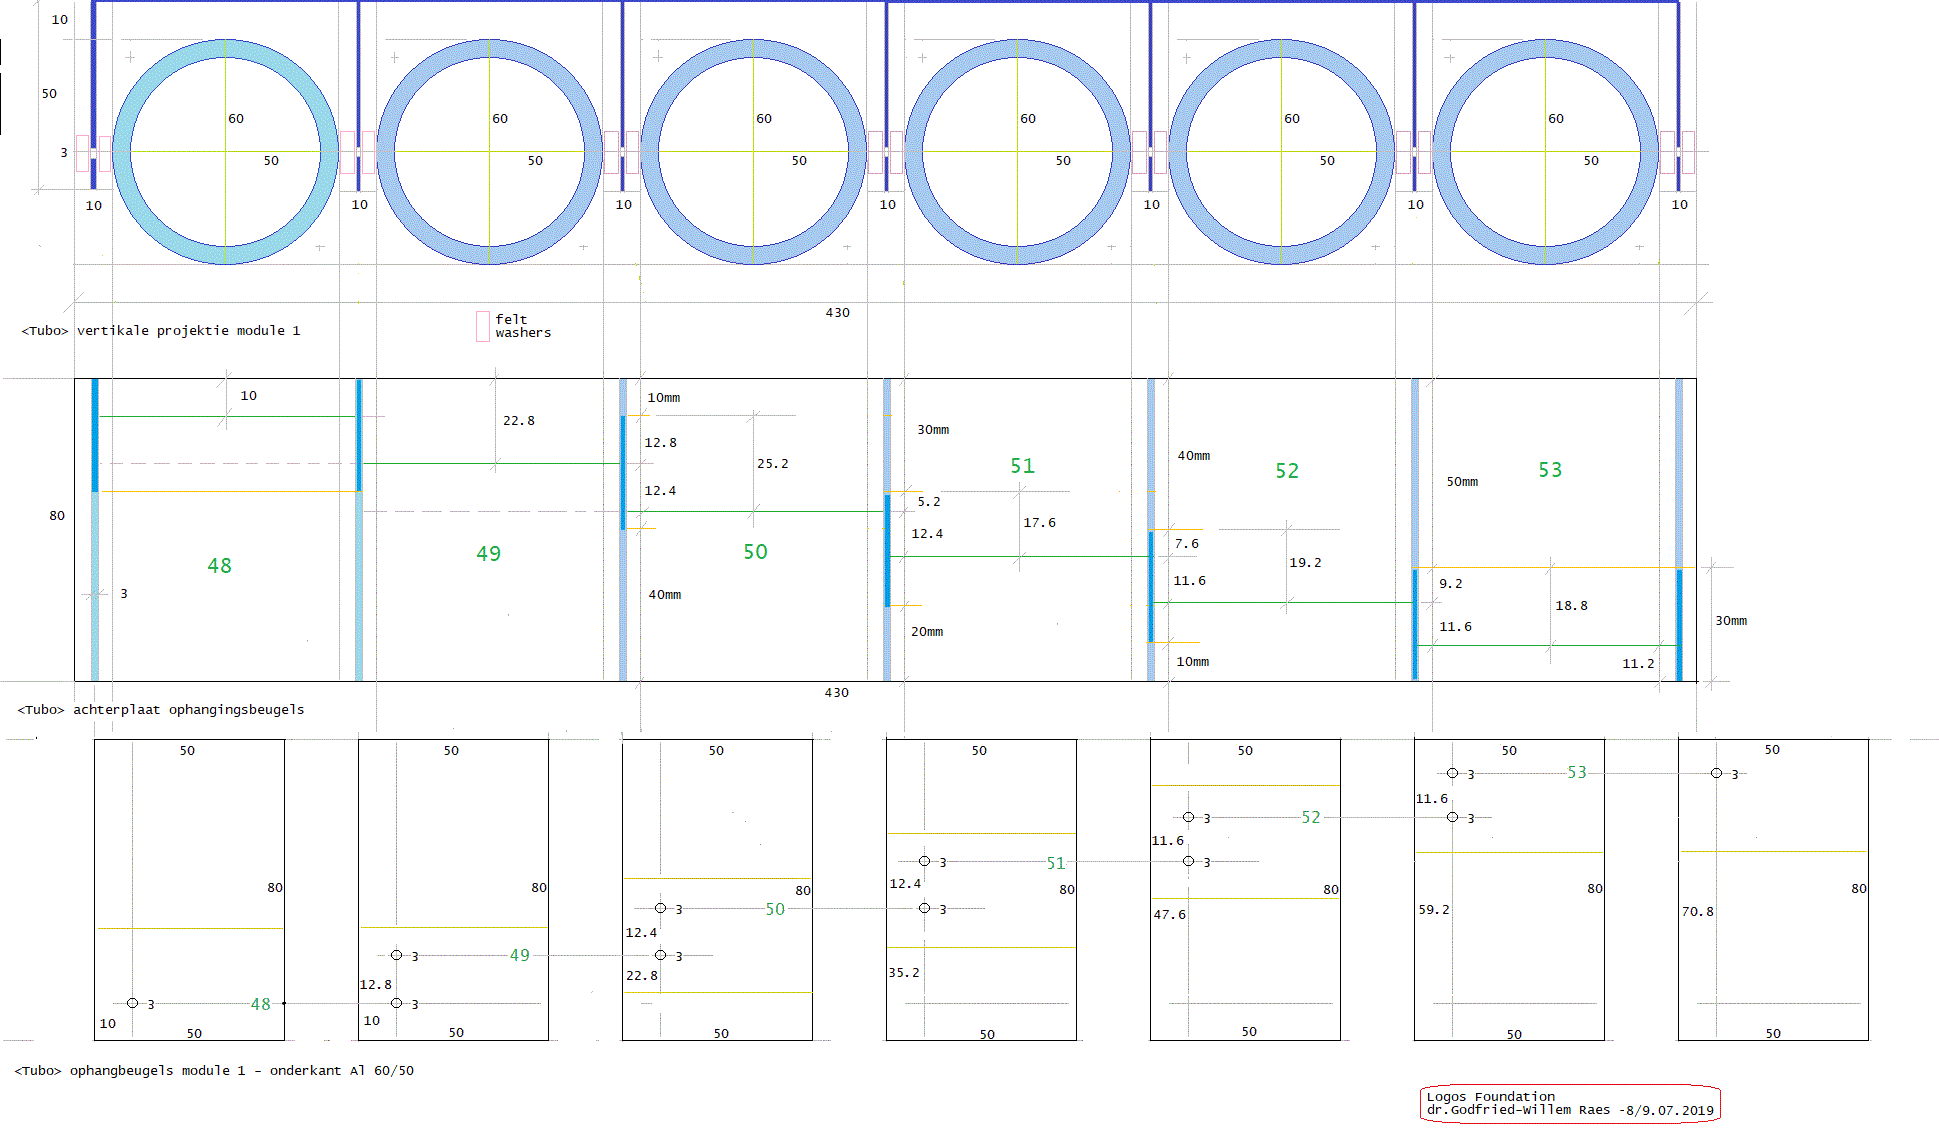Click the 17.6 dimension value
The width and height of the screenshot is (1939, 1144).
coord(1039,523)
